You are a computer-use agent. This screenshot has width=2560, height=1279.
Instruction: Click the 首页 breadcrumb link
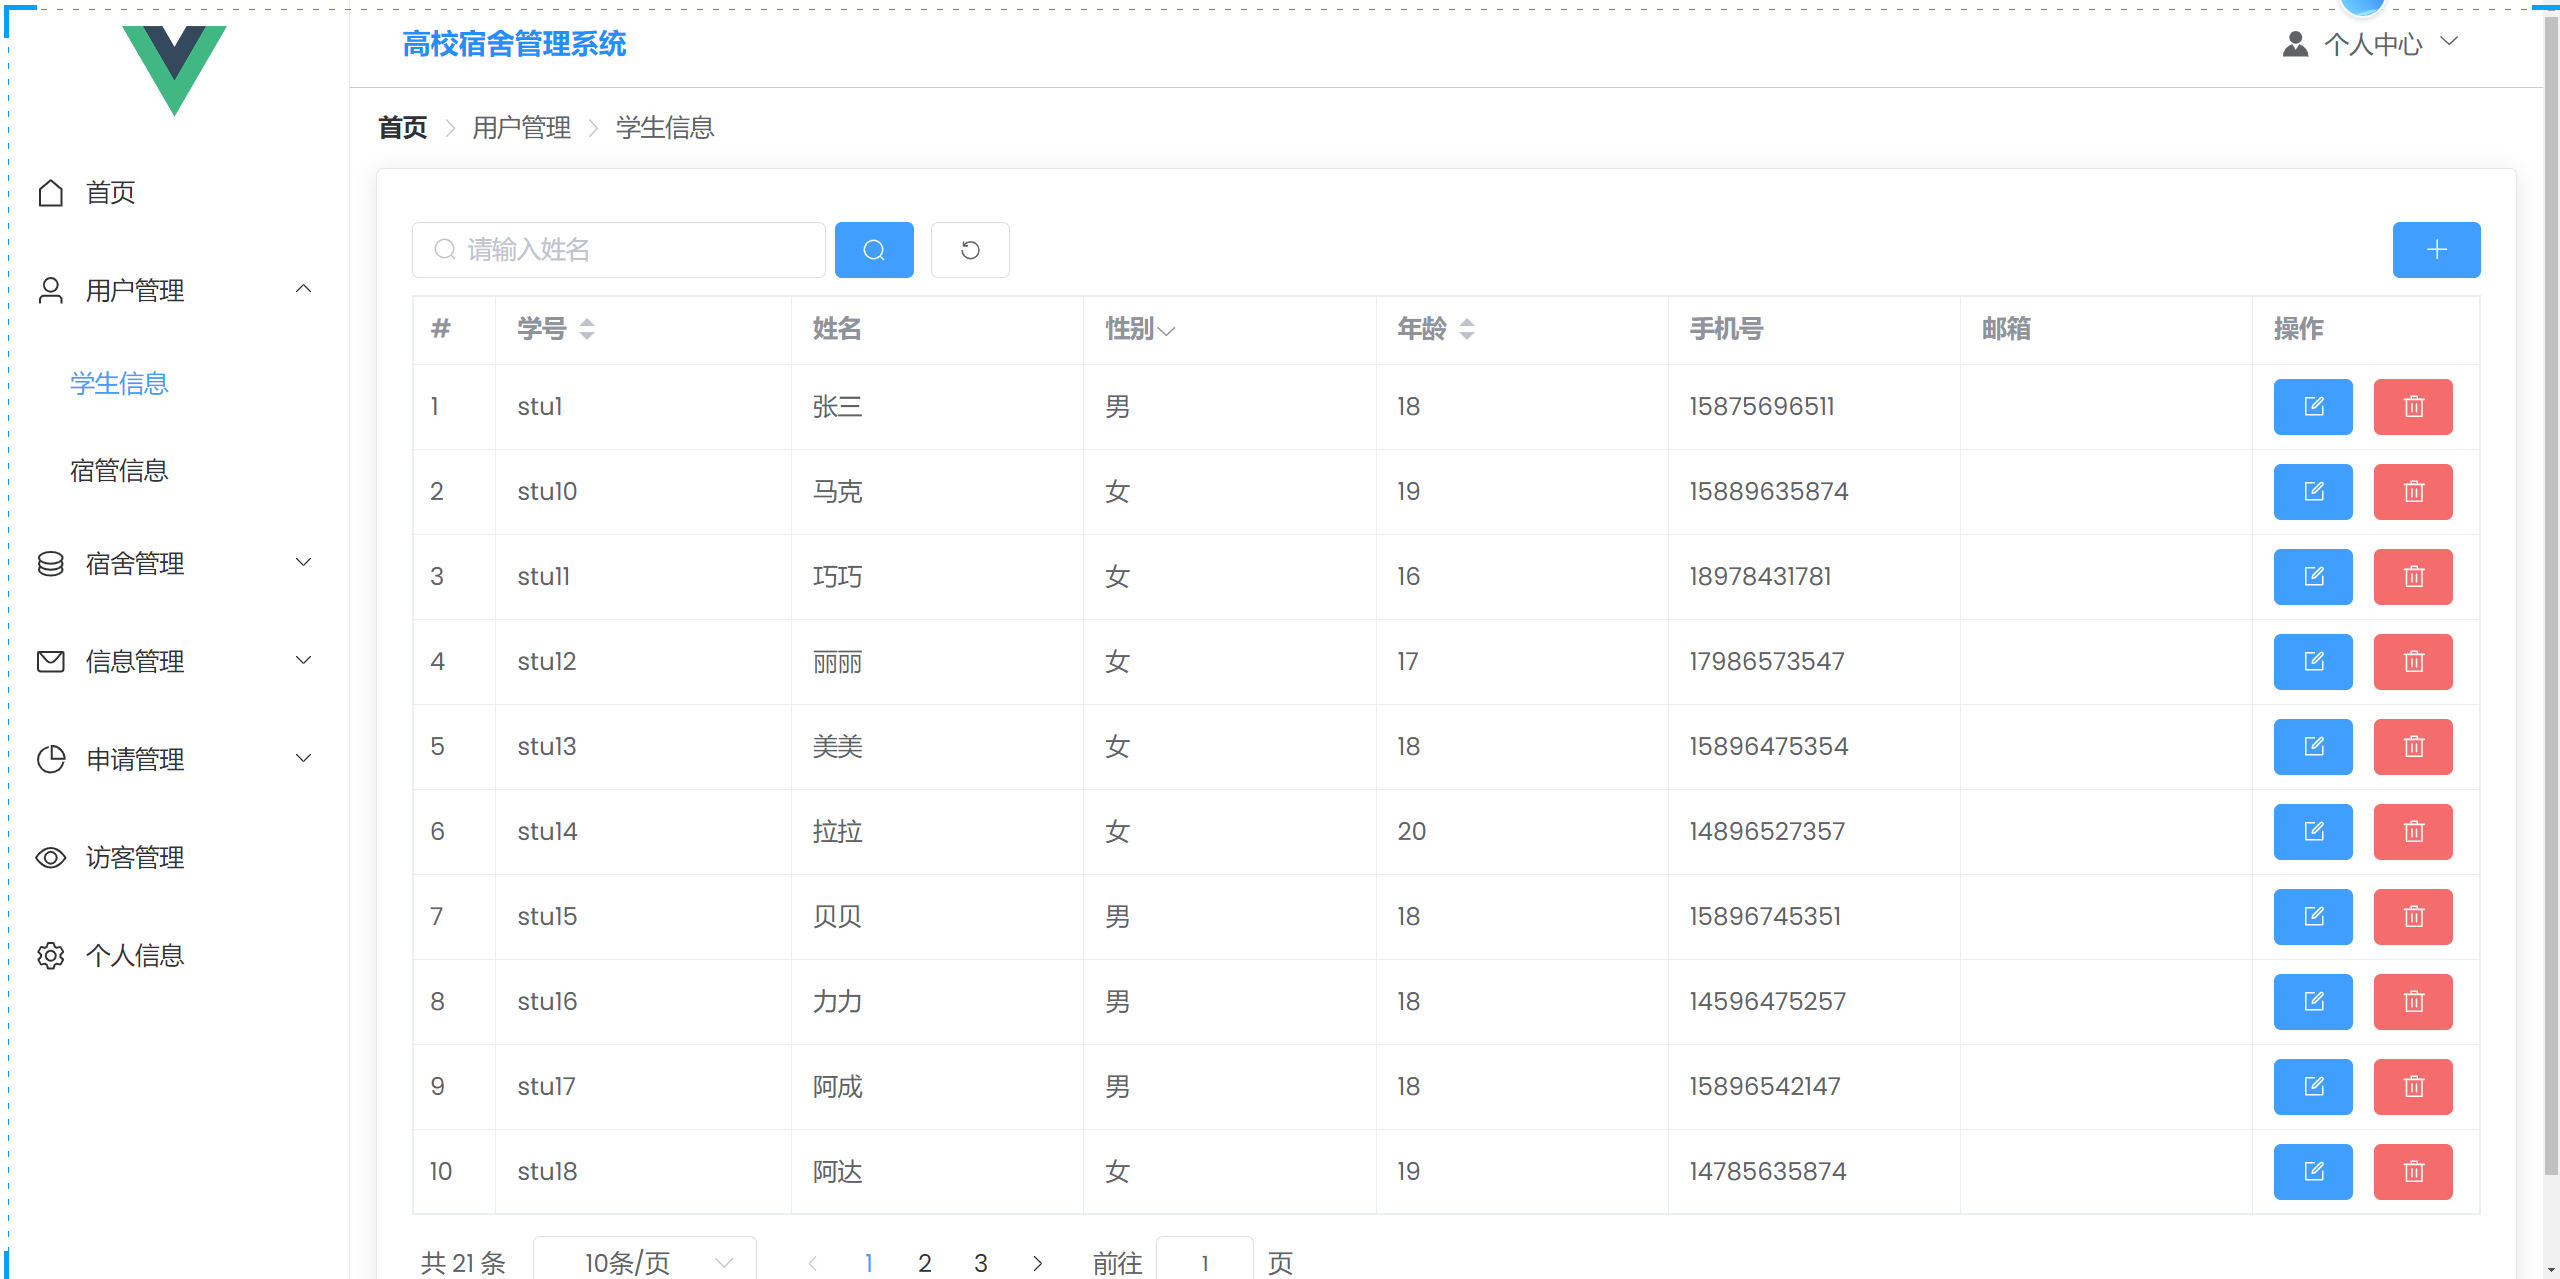[402, 127]
